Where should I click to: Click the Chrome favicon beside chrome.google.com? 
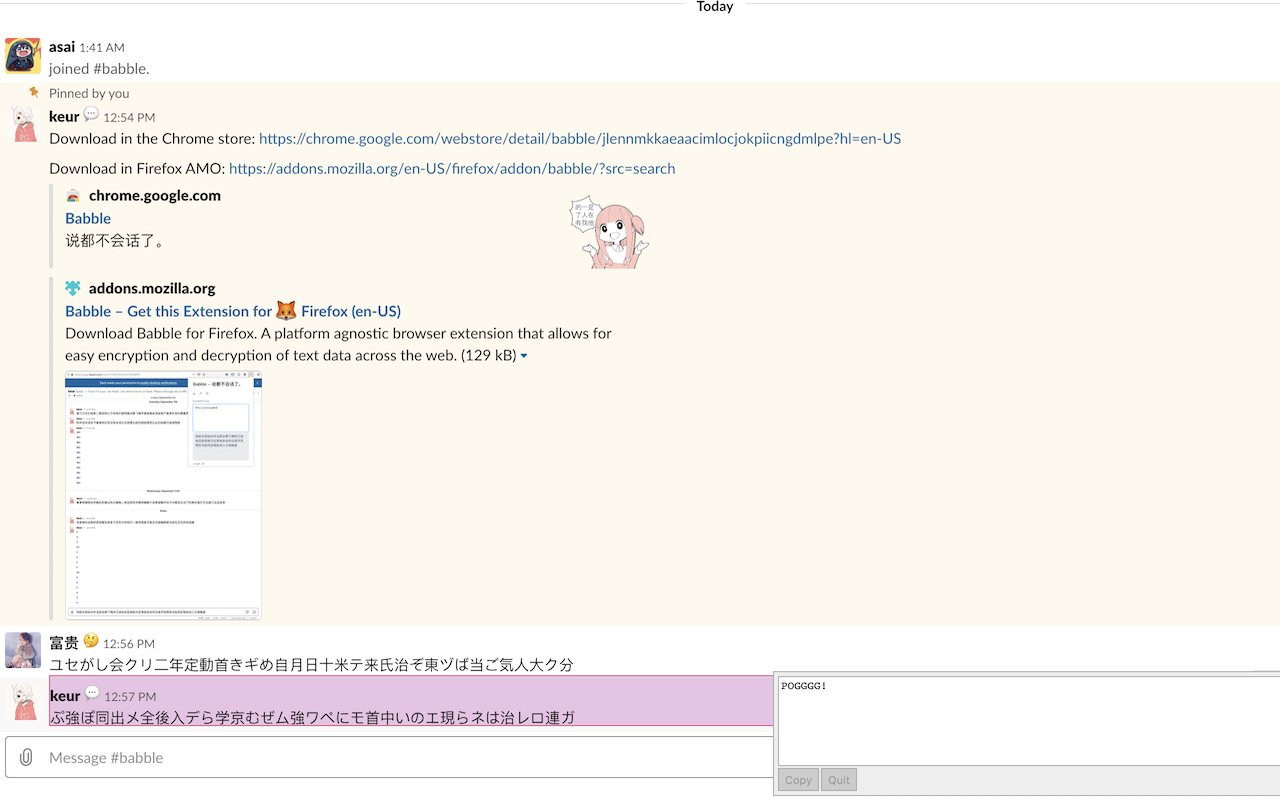[73, 195]
